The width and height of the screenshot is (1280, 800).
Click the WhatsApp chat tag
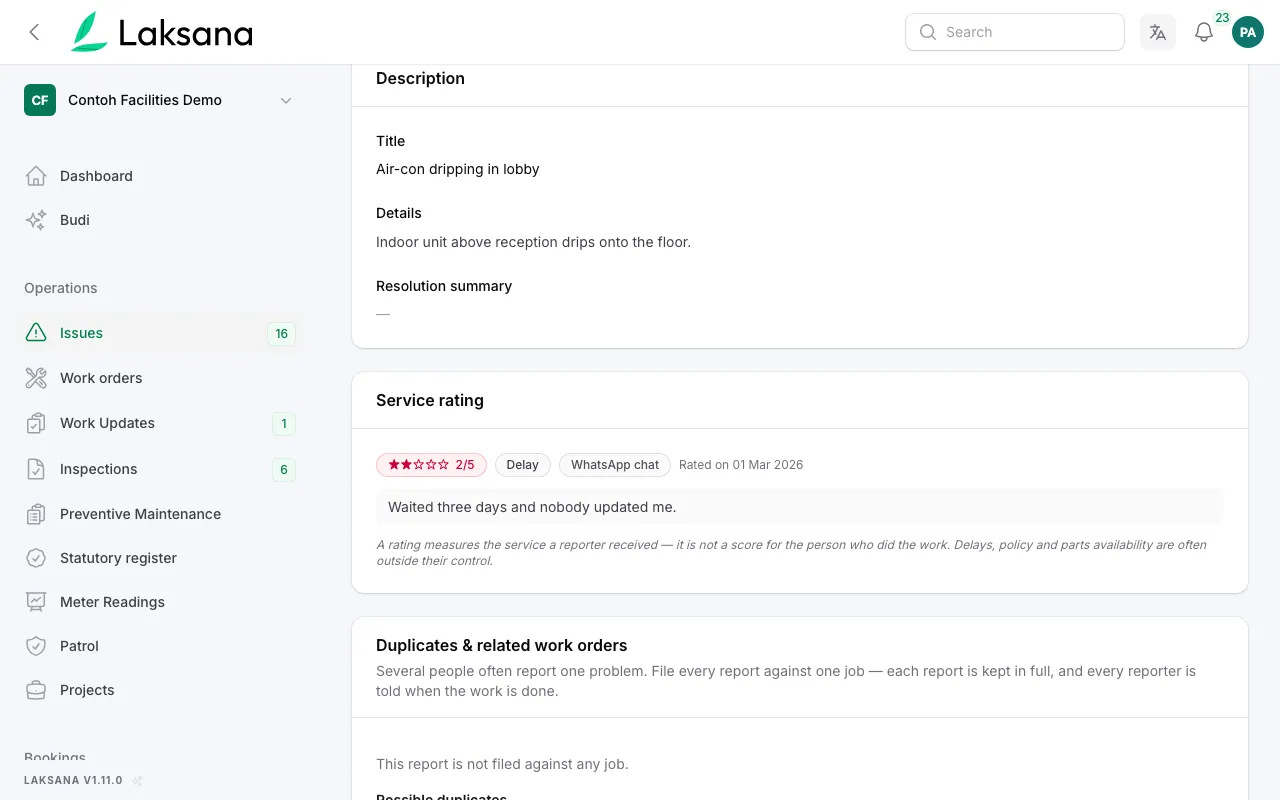click(x=615, y=465)
